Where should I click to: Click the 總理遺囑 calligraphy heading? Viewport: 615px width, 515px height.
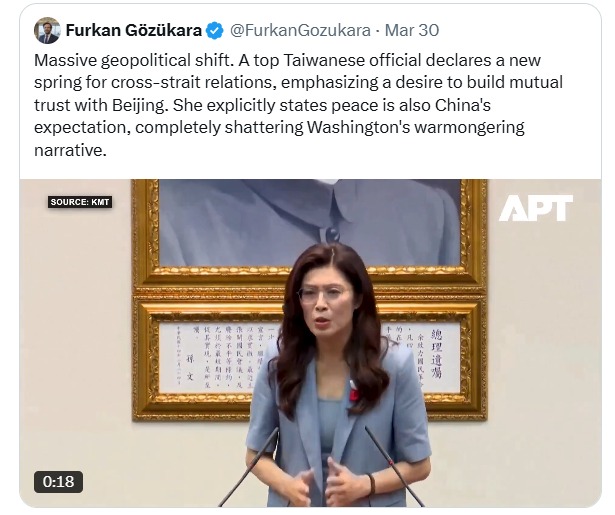(x=436, y=354)
